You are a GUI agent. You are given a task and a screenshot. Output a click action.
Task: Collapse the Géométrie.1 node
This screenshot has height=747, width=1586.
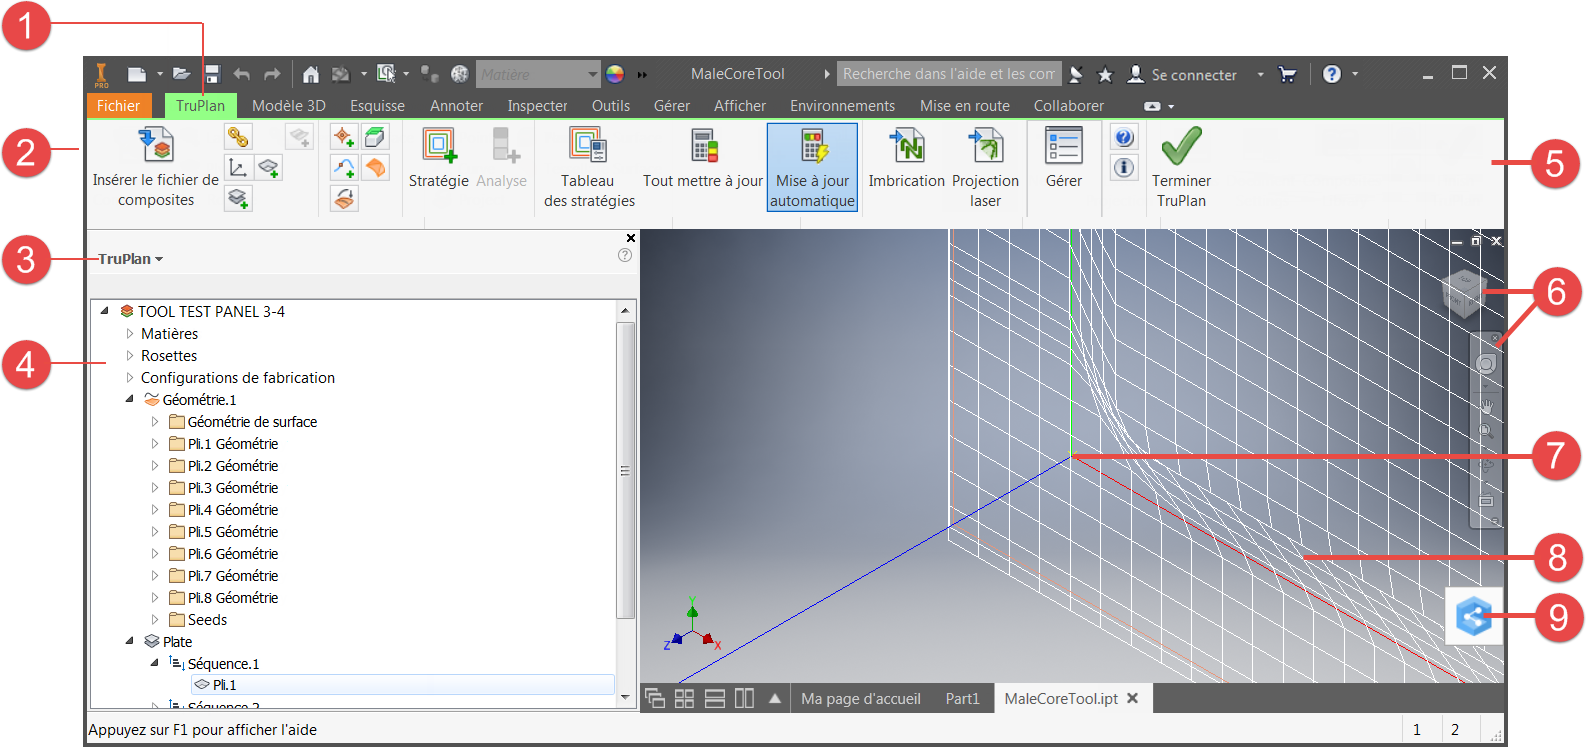[130, 399]
